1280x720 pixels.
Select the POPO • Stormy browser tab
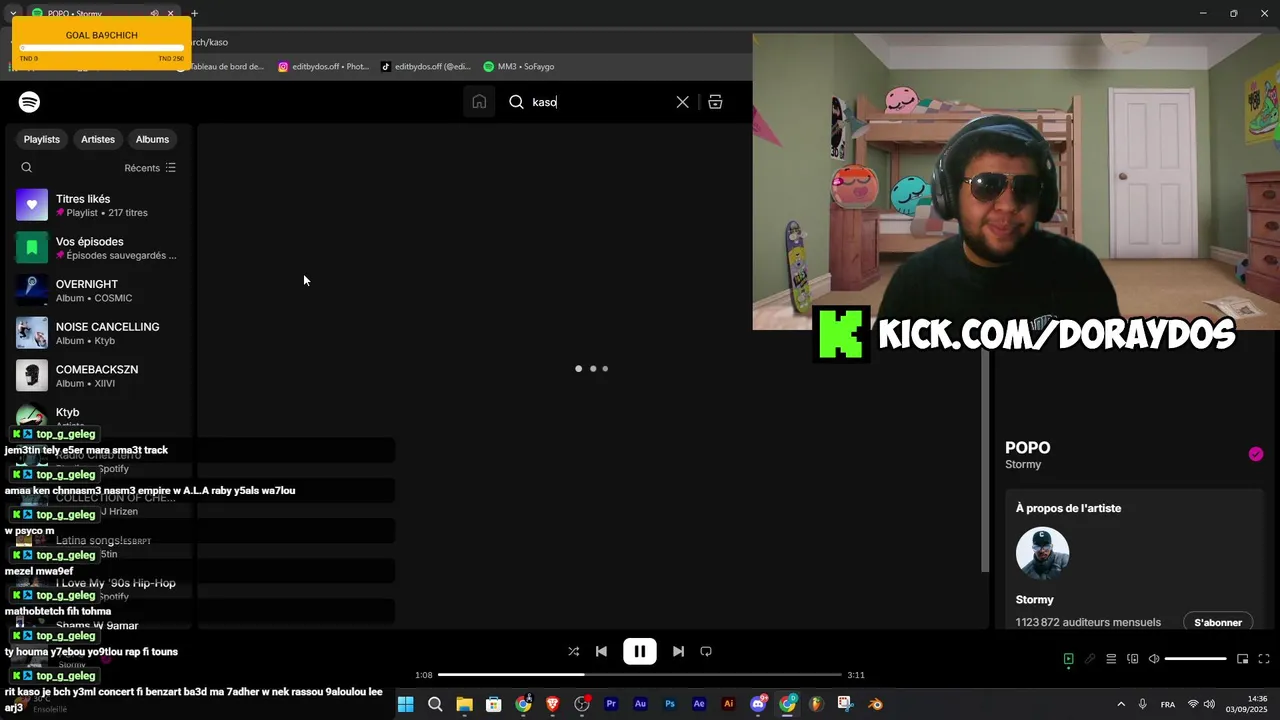101,14
